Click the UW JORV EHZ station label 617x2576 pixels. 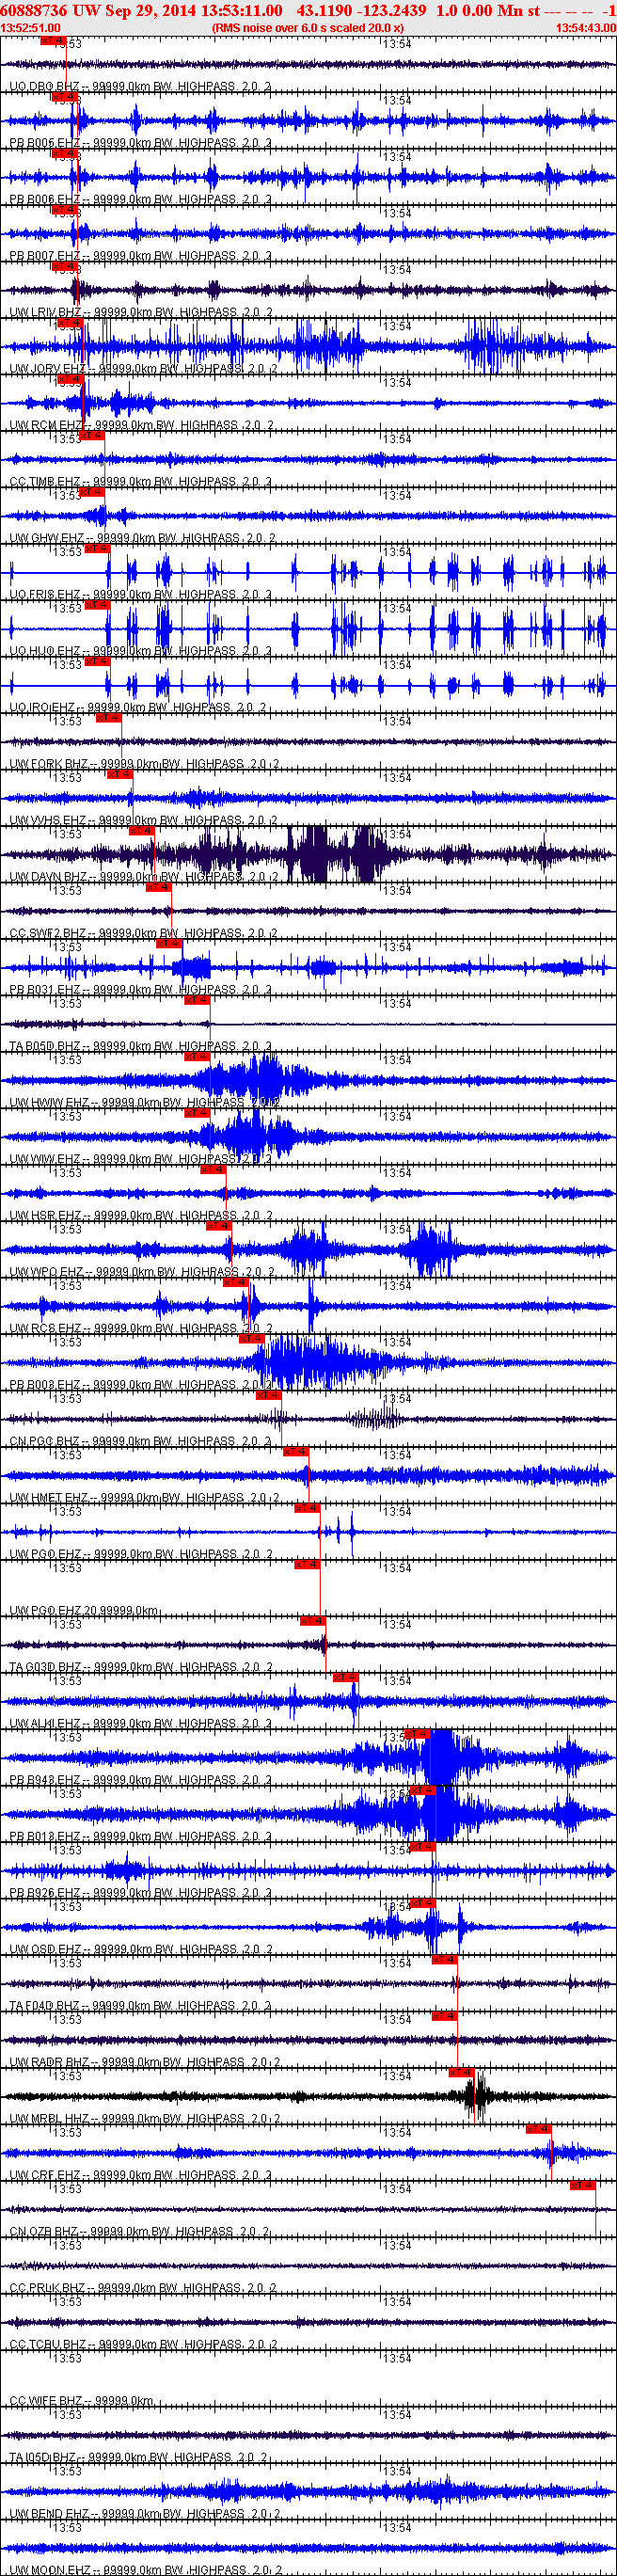point(143,369)
